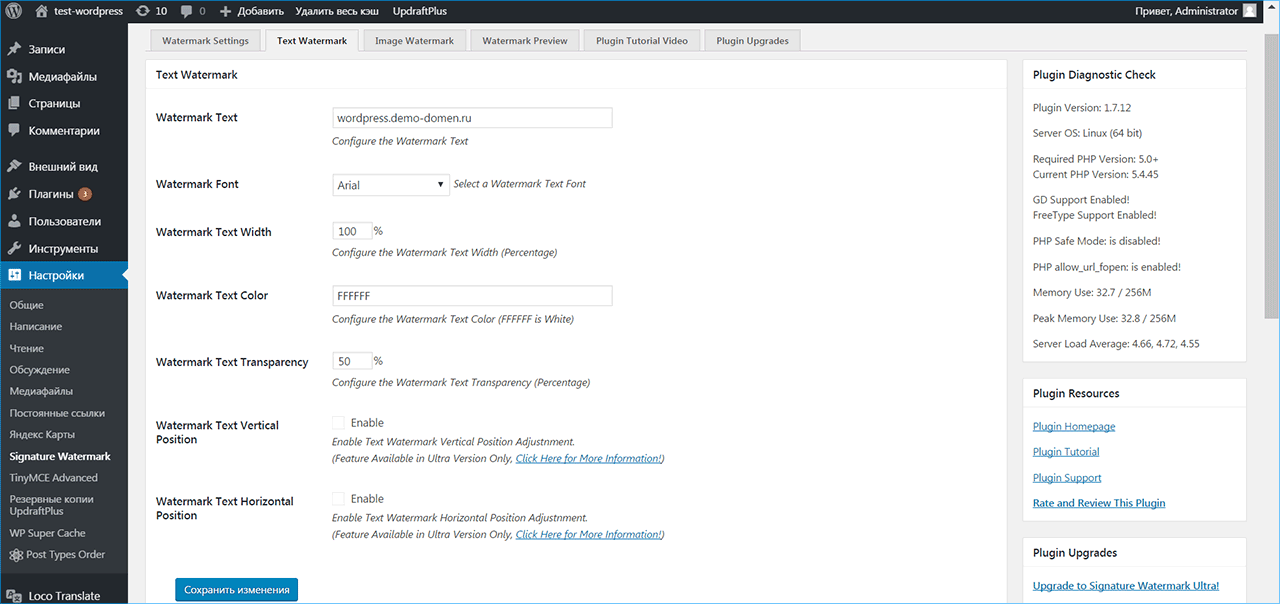Open Медиафайлы section icon in sidebar
The height and width of the screenshot is (604, 1280).
click(x=14, y=76)
